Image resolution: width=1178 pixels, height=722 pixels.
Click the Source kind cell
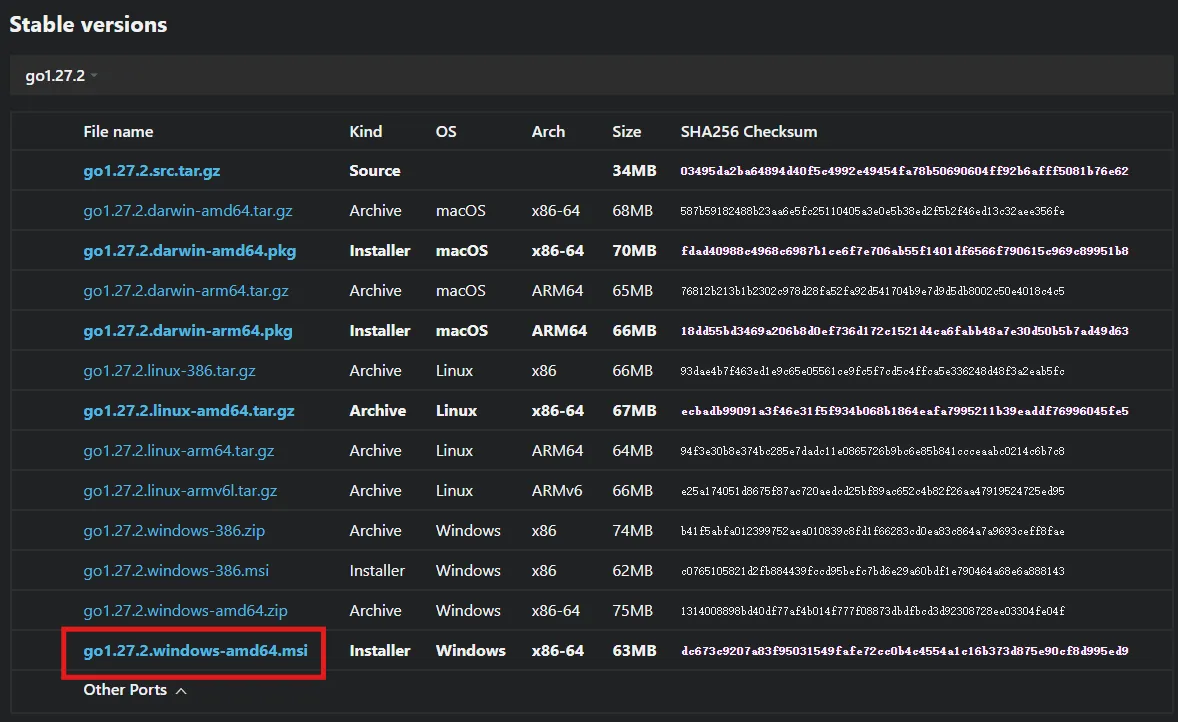(375, 171)
